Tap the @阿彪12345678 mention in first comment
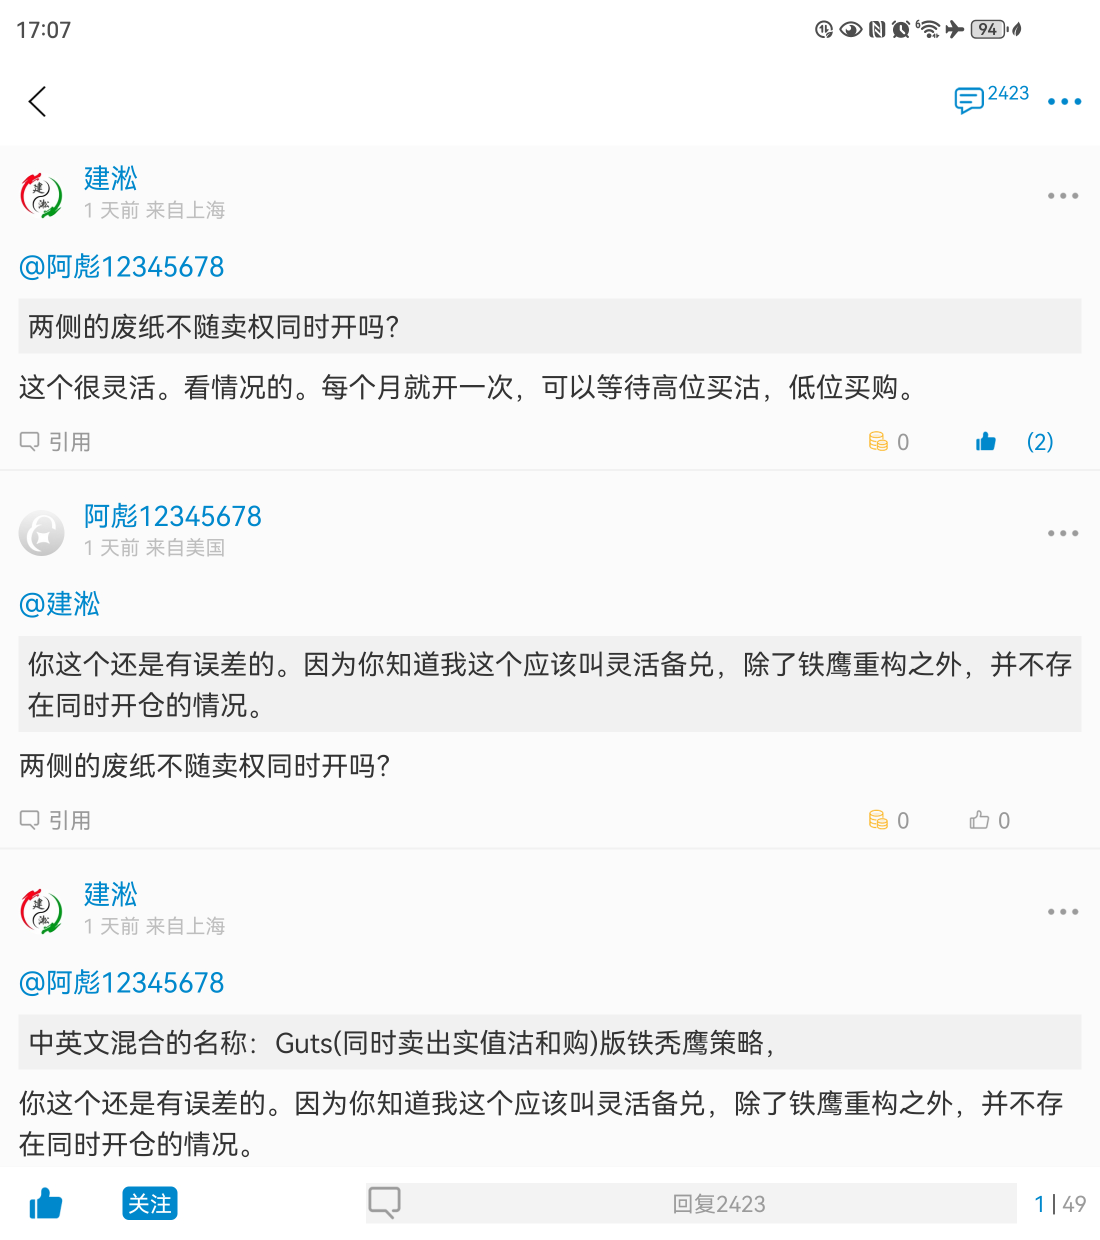 [122, 267]
